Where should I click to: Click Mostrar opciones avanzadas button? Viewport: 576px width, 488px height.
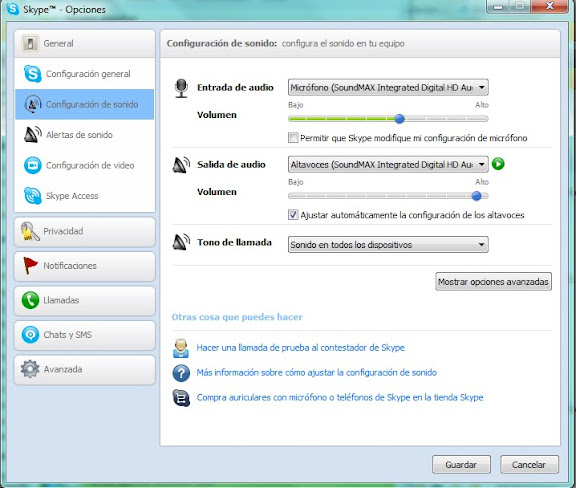pyautogui.click(x=493, y=281)
